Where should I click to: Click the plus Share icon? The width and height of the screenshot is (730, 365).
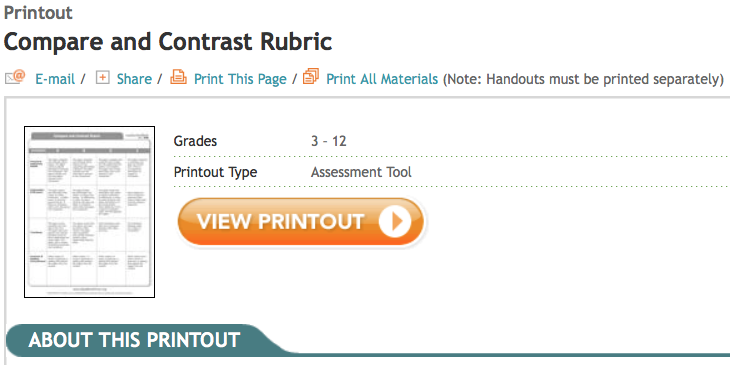click(x=102, y=78)
